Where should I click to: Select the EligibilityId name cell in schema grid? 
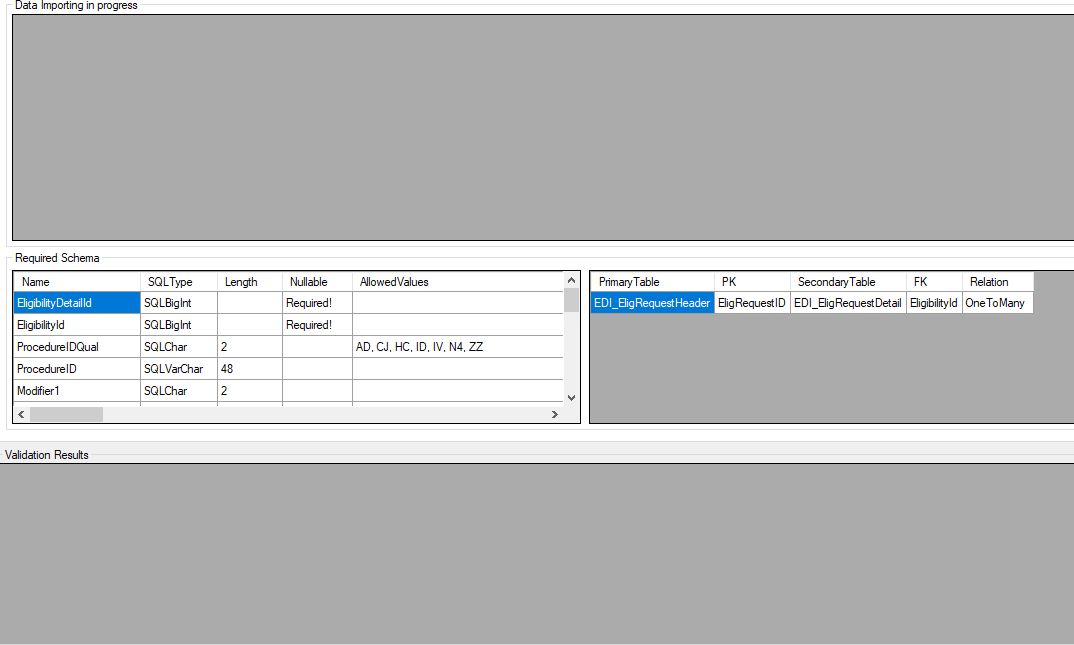(77, 325)
